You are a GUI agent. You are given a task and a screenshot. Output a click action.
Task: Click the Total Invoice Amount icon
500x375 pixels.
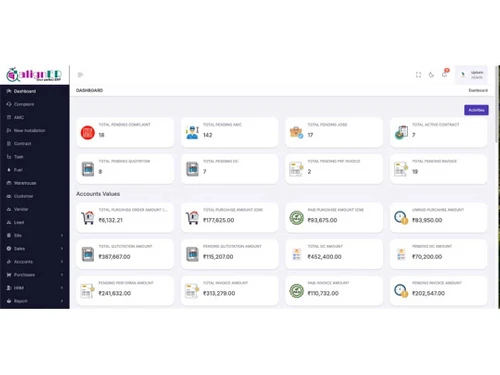192,291
